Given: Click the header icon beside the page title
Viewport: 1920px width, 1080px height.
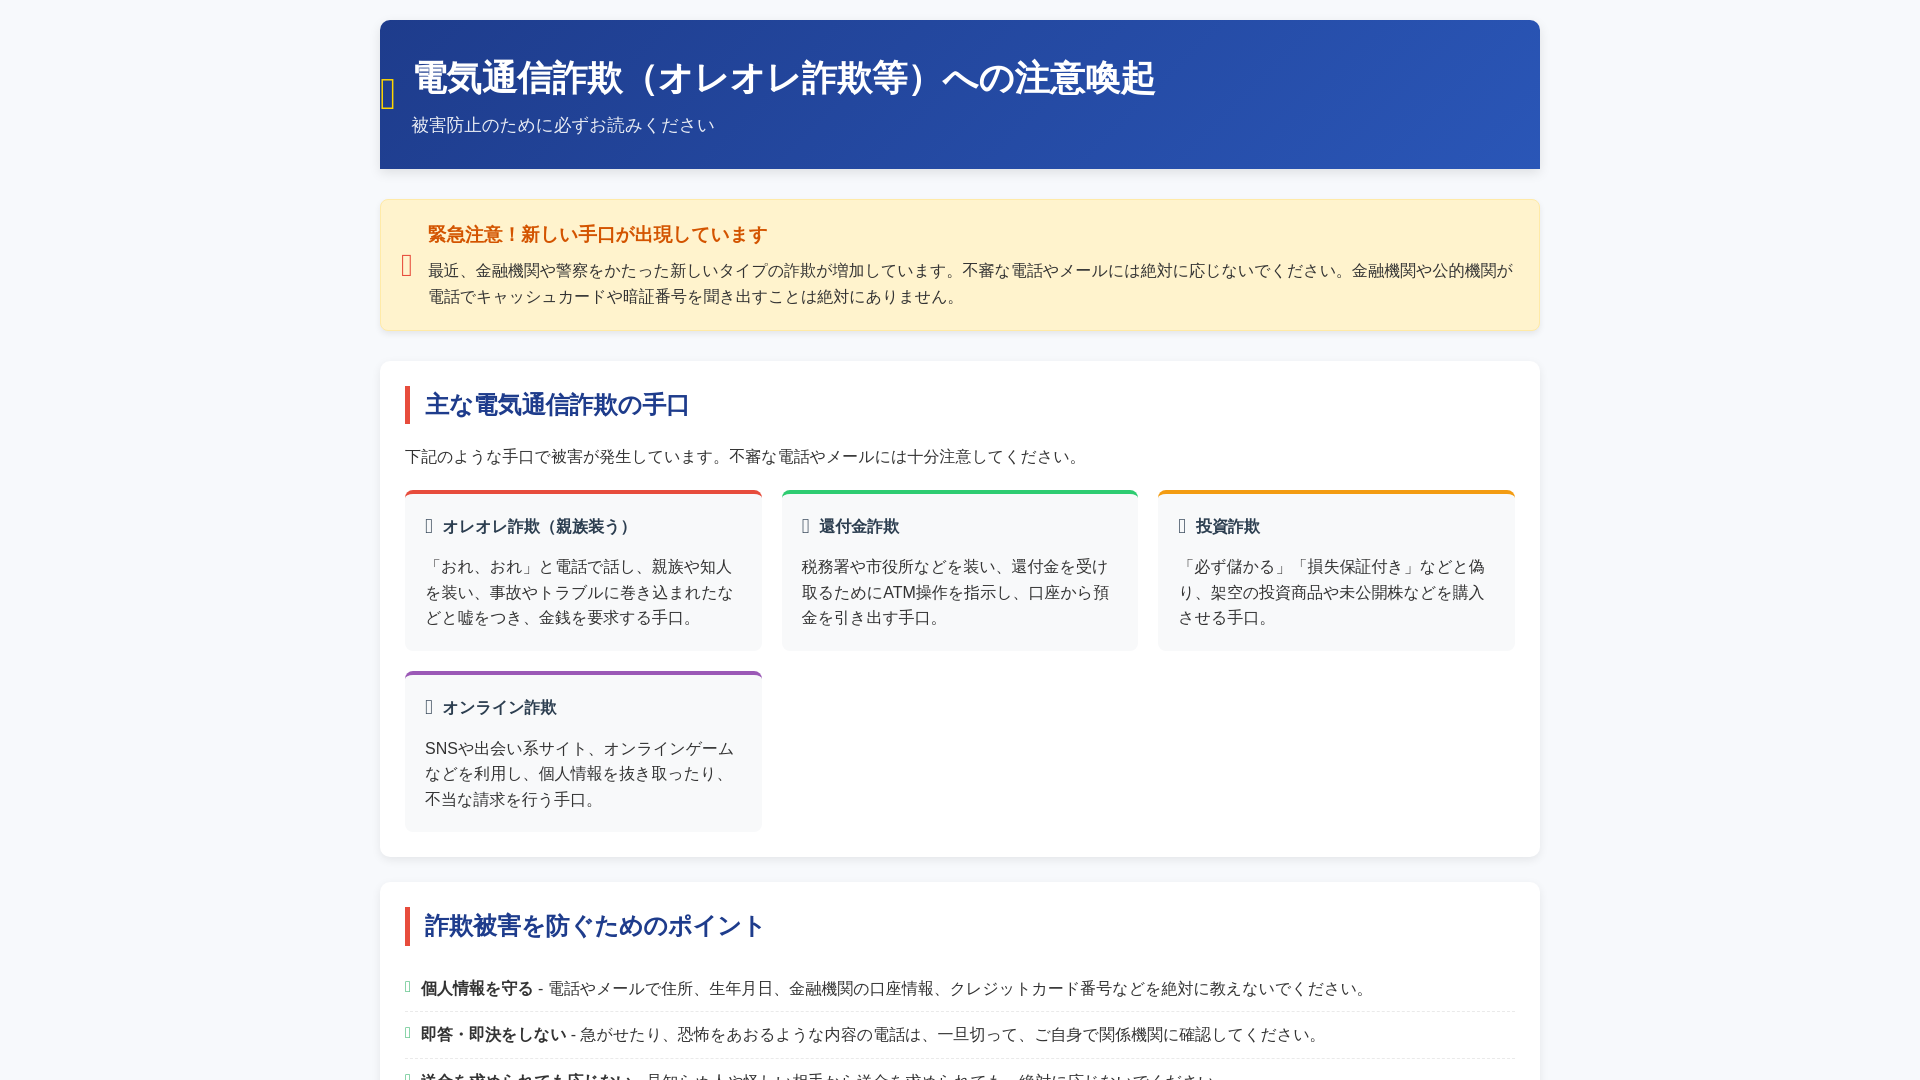Looking at the screenshot, I should click(388, 95).
